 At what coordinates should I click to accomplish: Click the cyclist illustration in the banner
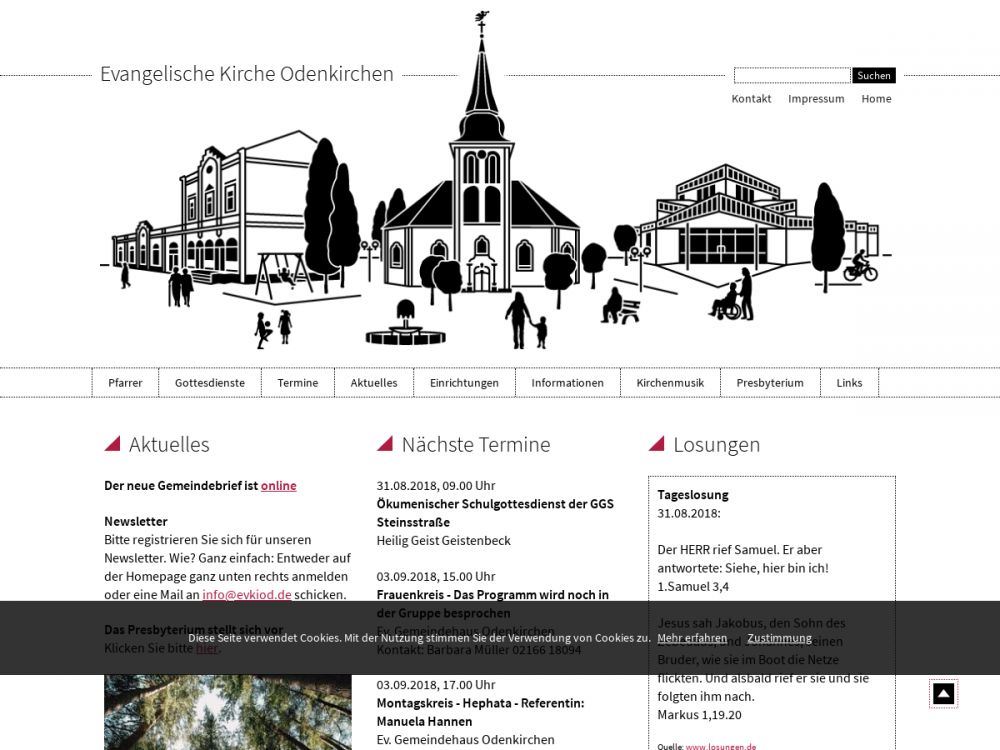(859, 267)
